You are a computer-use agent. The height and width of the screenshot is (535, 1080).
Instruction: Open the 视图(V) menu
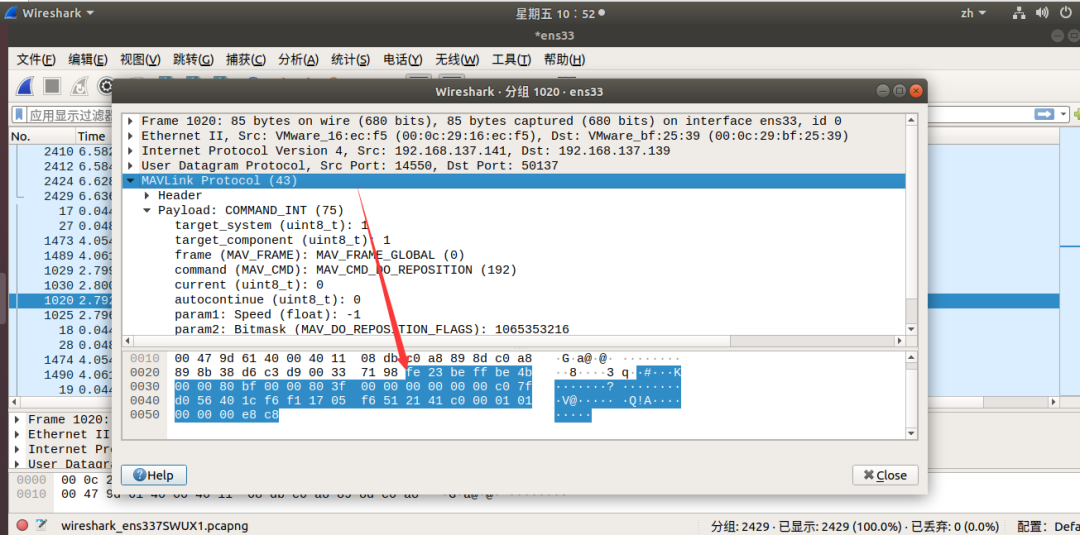(x=140, y=60)
